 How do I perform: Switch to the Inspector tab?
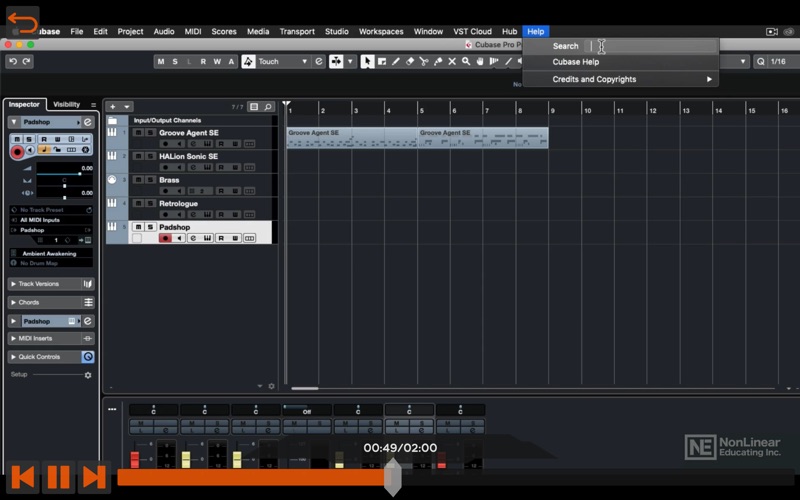(x=24, y=104)
